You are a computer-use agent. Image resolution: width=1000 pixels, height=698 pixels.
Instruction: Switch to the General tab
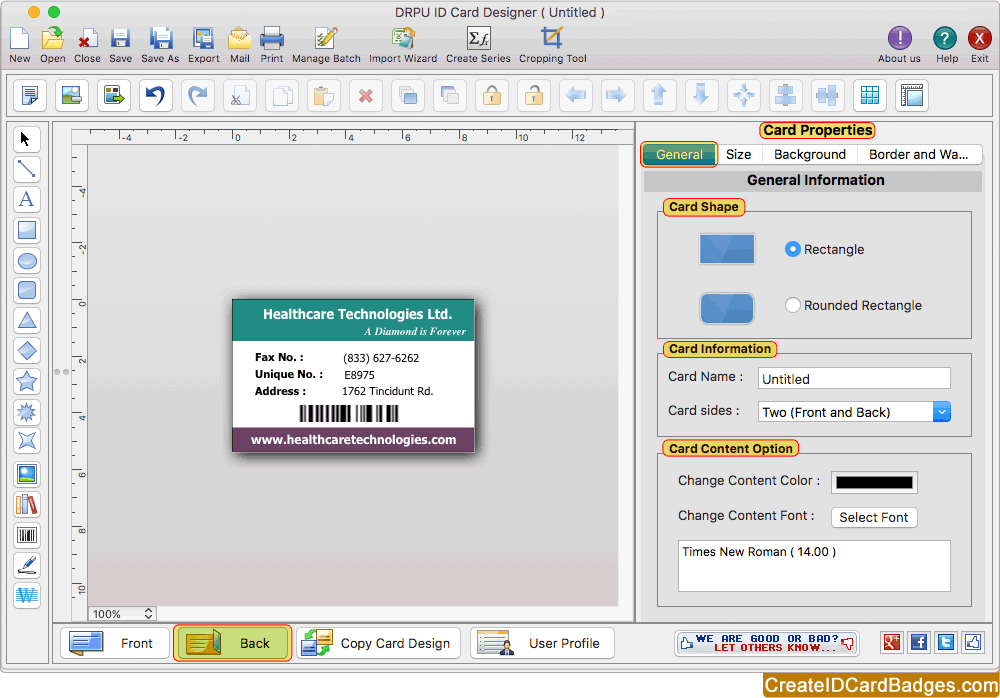pos(679,154)
